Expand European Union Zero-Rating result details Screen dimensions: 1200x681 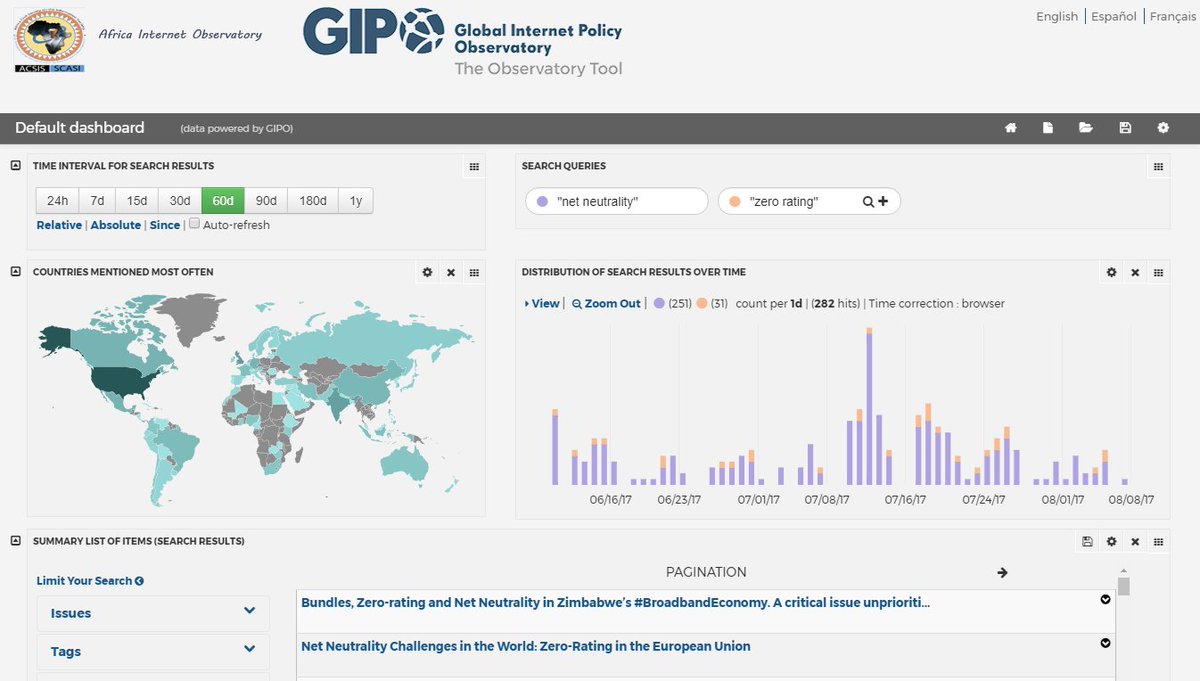1106,643
